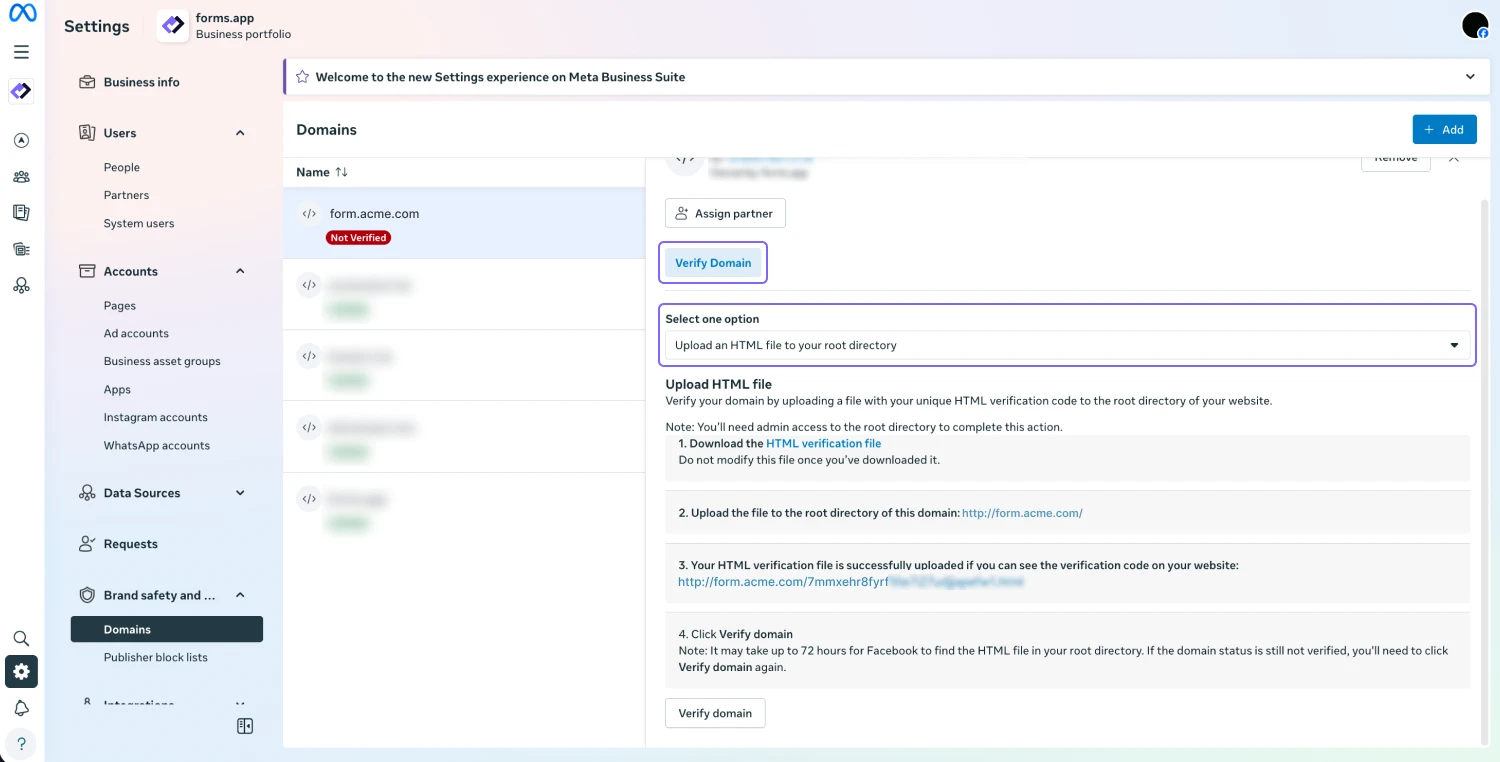Collapse the settings sidebar panel
Screen dimensions: 1500x762
(x=245, y=725)
